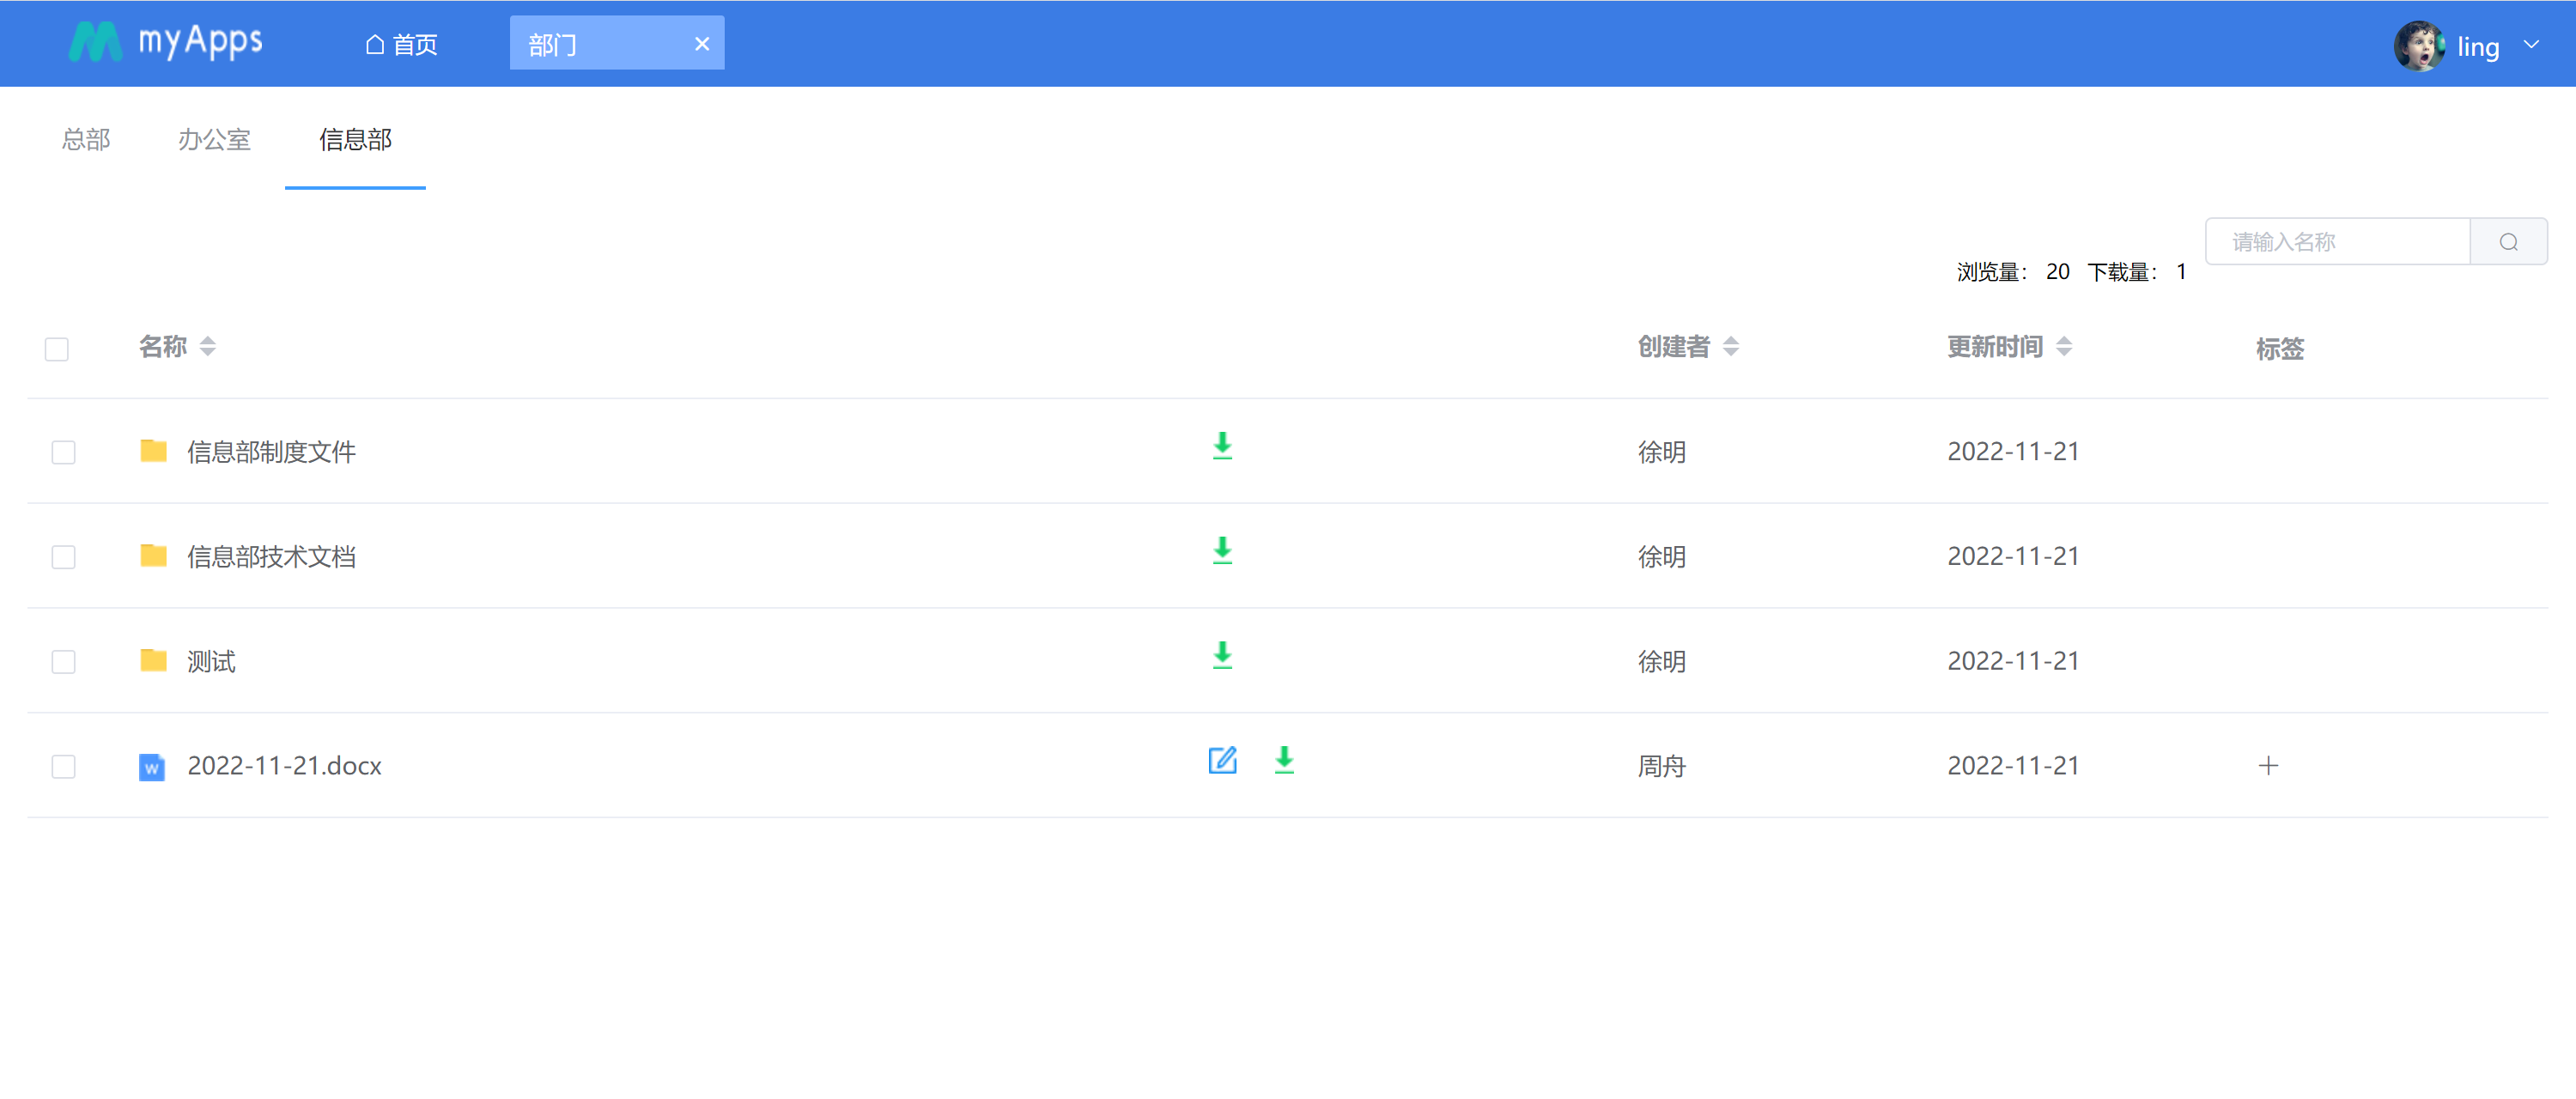Click the search magnifier icon
Viewport: 2576px width, 1099px height.
[2508, 242]
